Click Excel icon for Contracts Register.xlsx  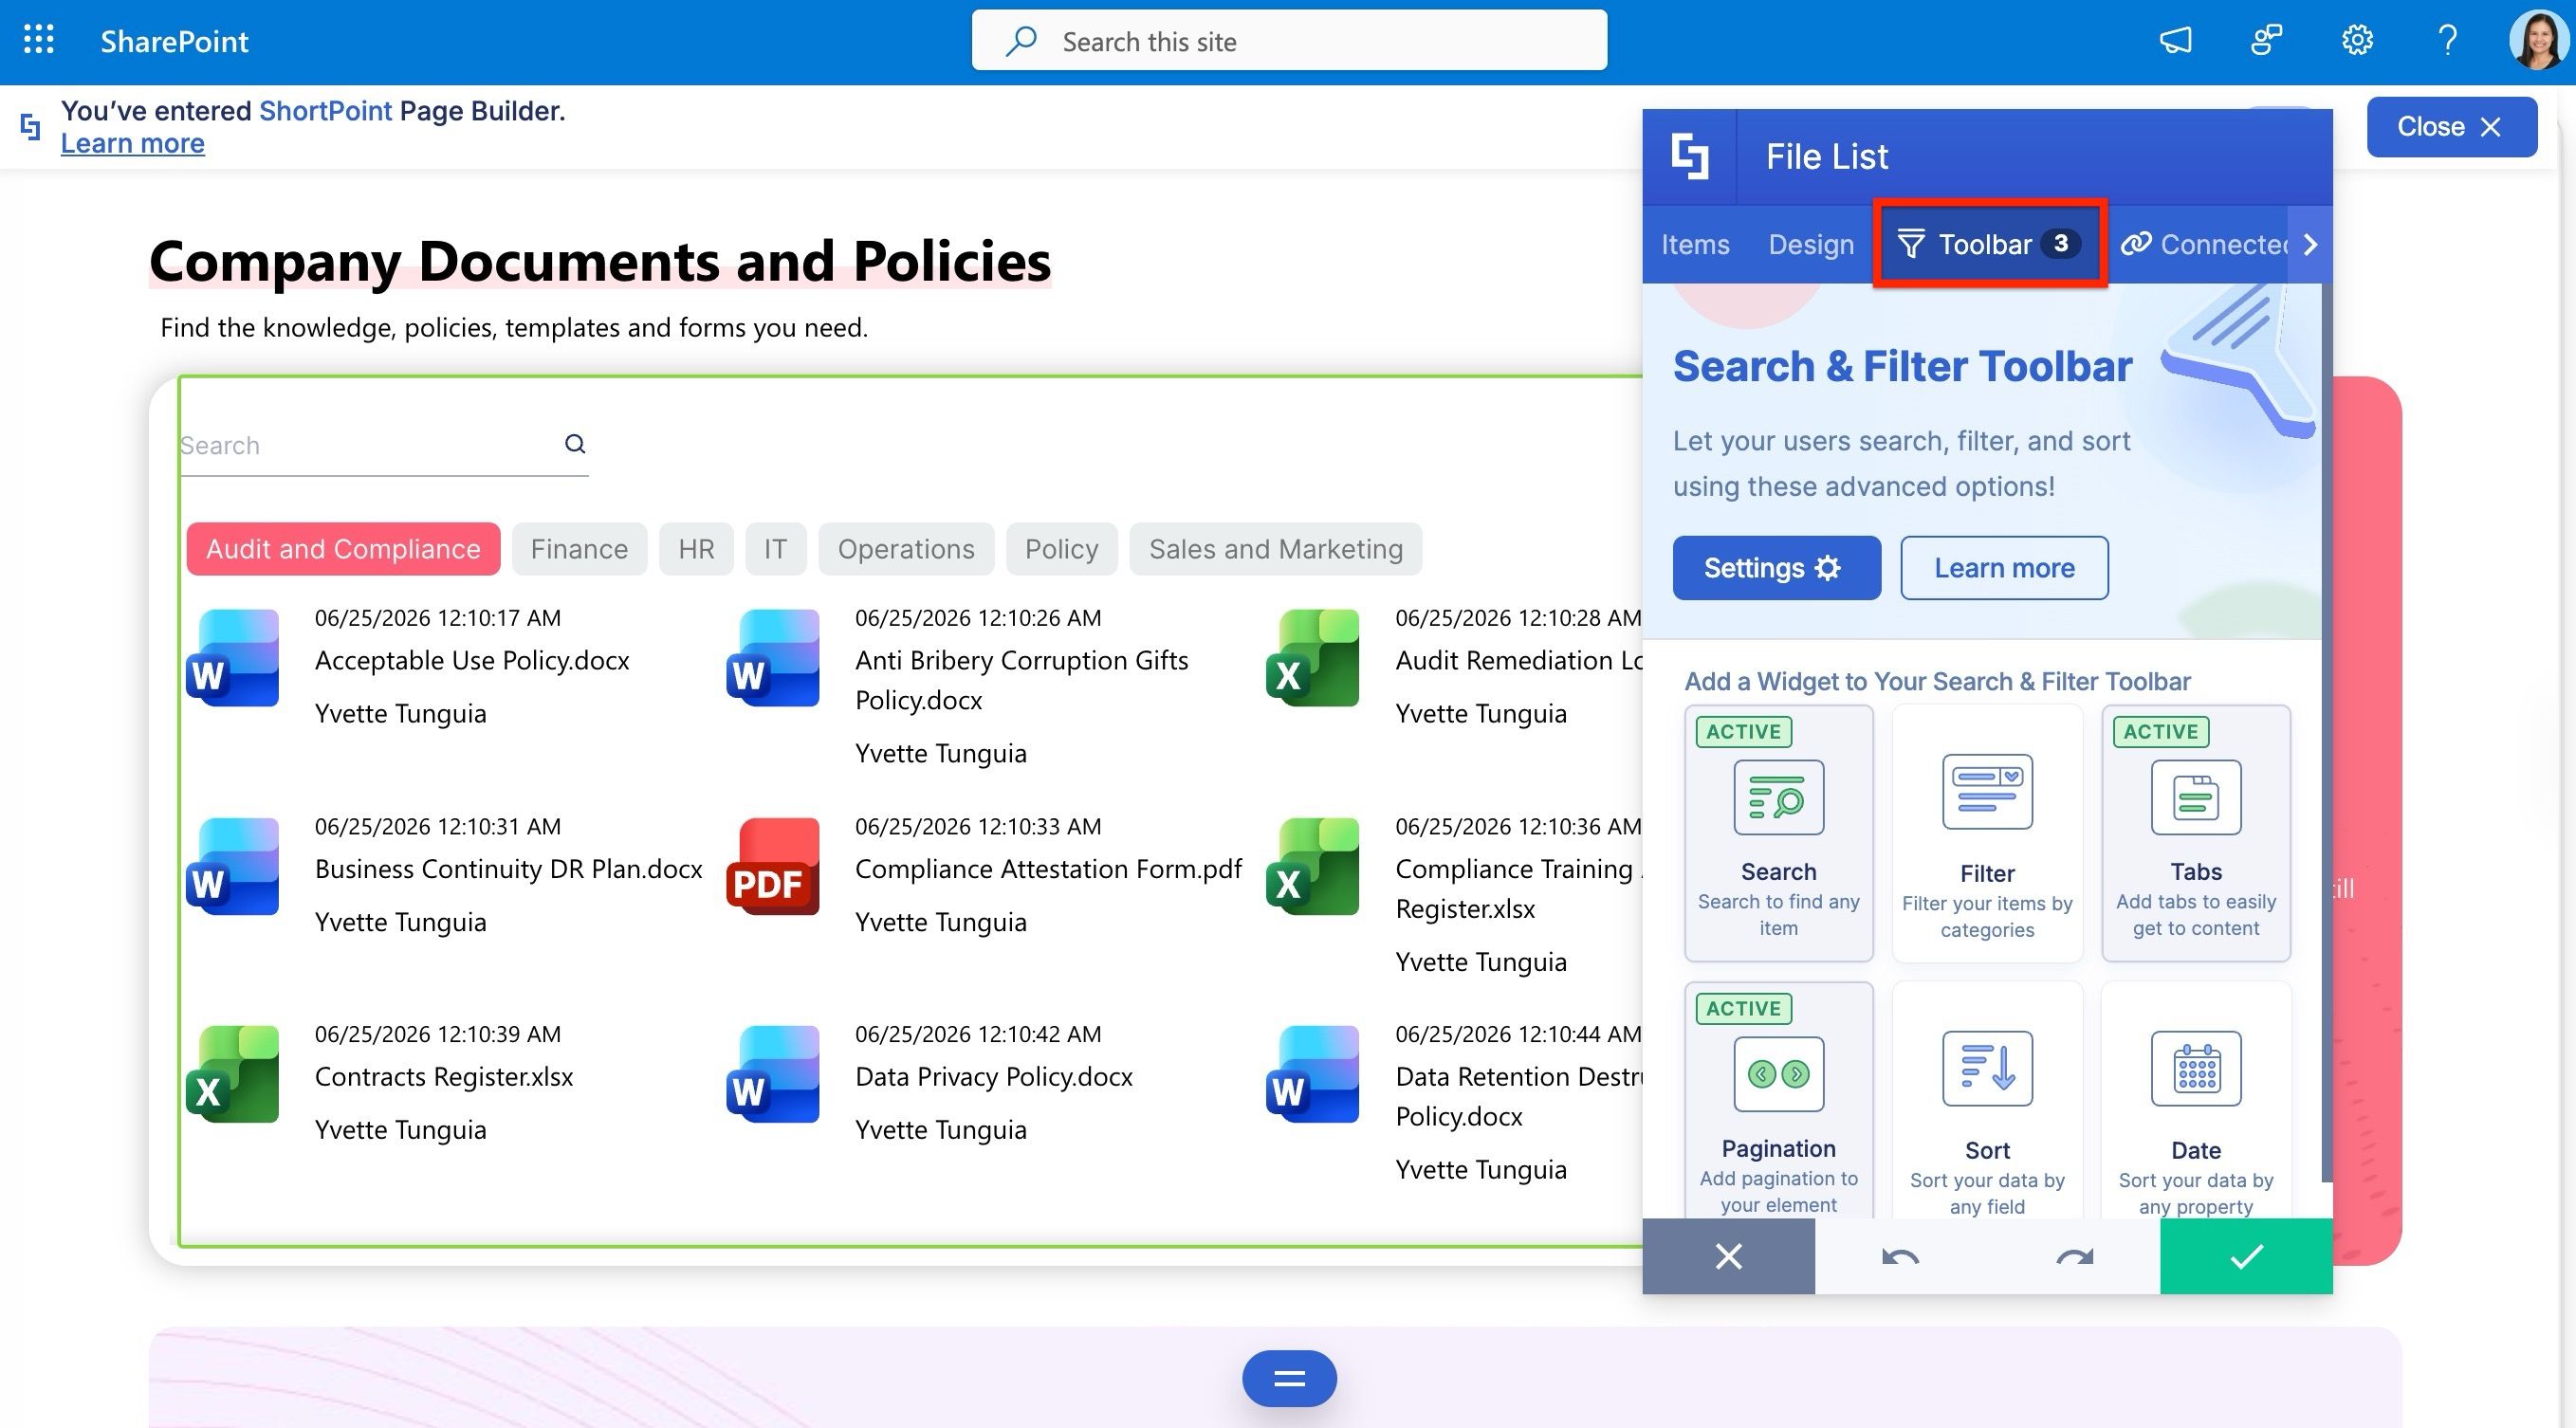[233, 1074]
